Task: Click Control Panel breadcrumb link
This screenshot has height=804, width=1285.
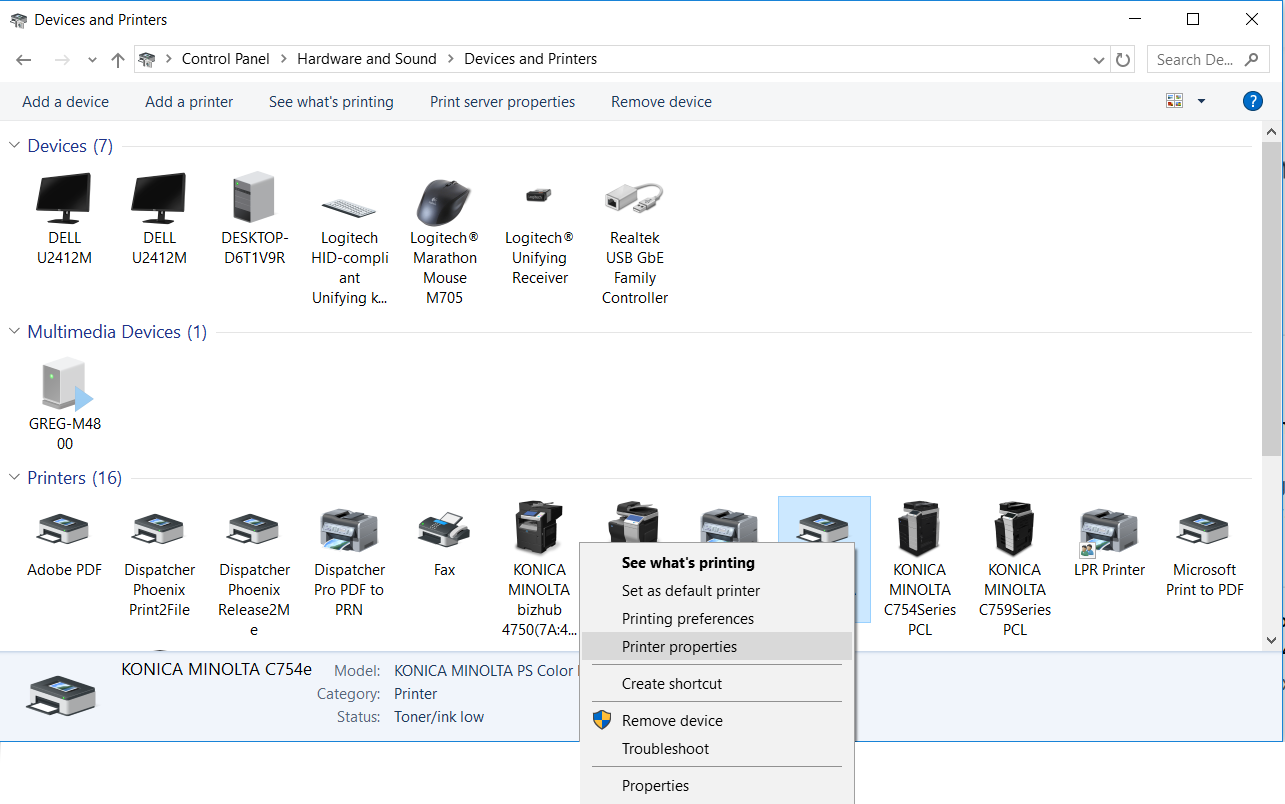Action: (226, 59)
